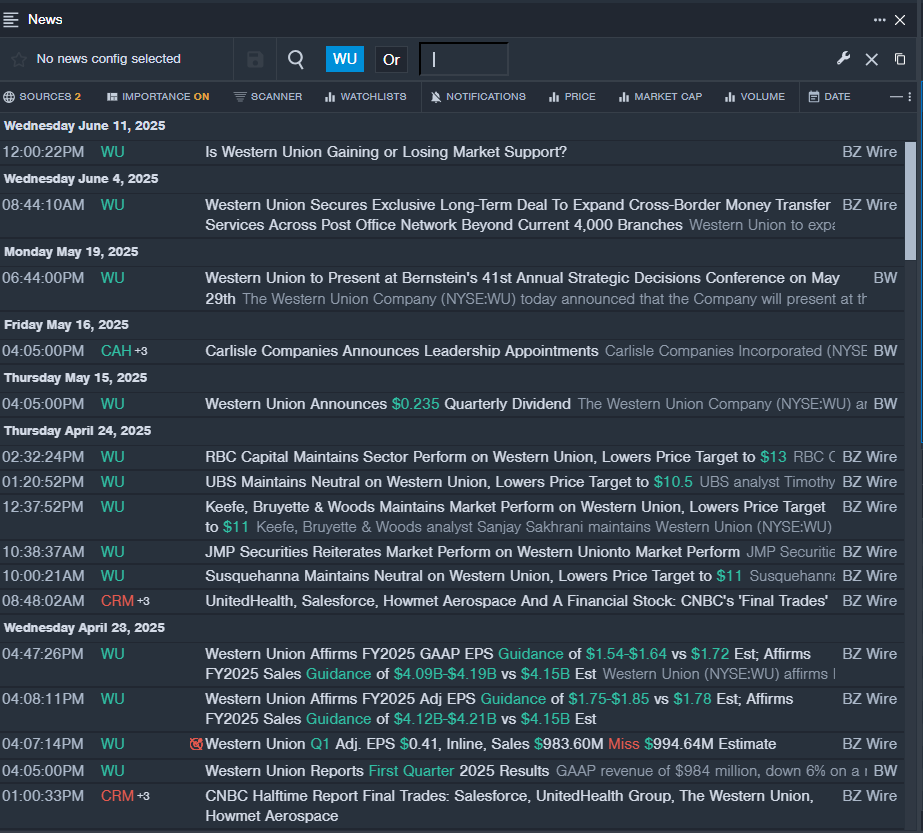Select the Friday May 16, 2025 date header
Viewport: 923px width, 833px height.
coord(67,325)
